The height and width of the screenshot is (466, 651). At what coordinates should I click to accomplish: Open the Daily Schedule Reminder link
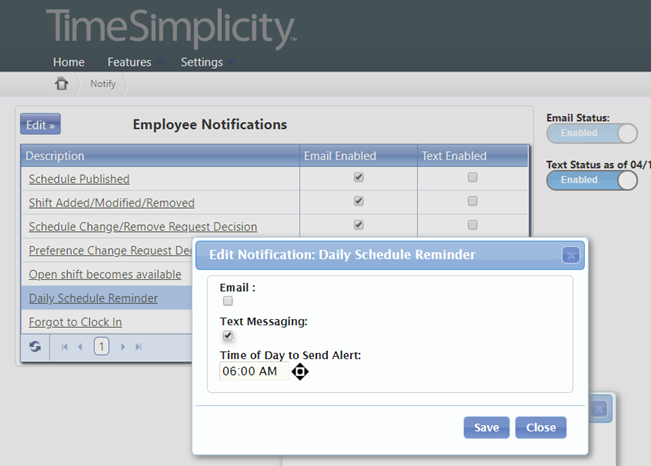coord(93,298)
